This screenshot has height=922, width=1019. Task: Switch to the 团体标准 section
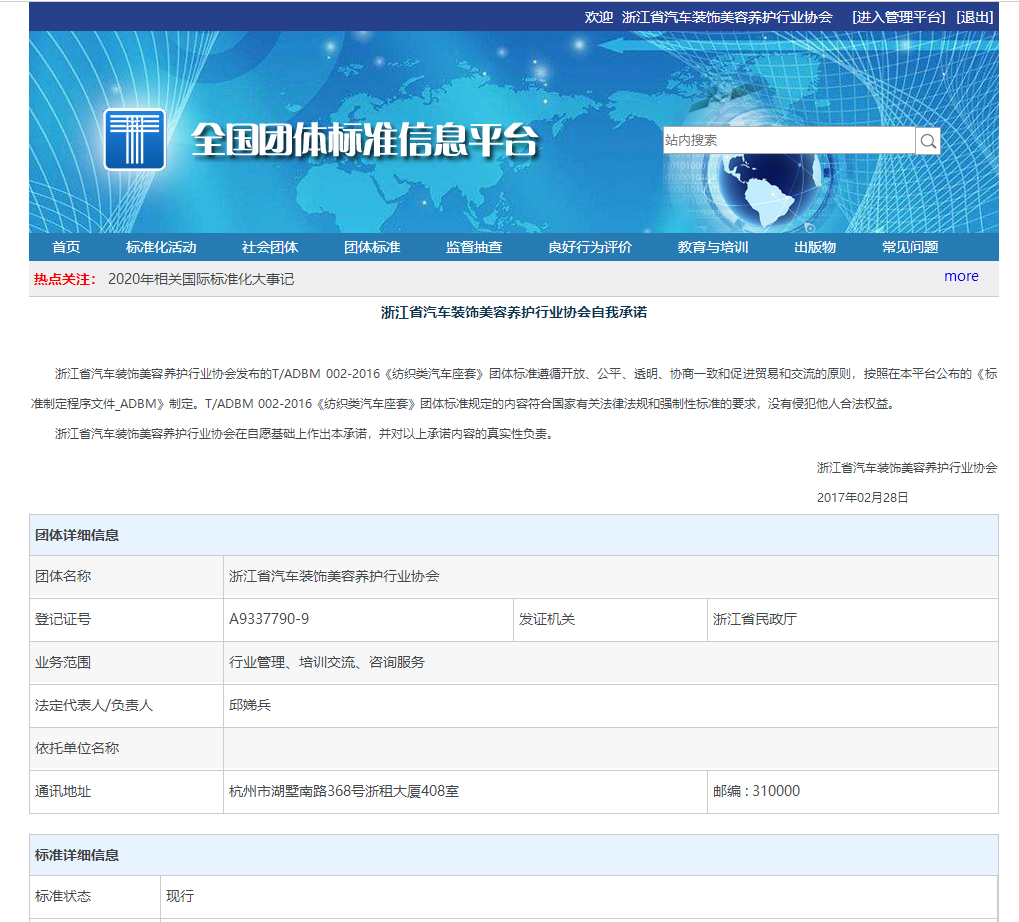pos(370,246)
